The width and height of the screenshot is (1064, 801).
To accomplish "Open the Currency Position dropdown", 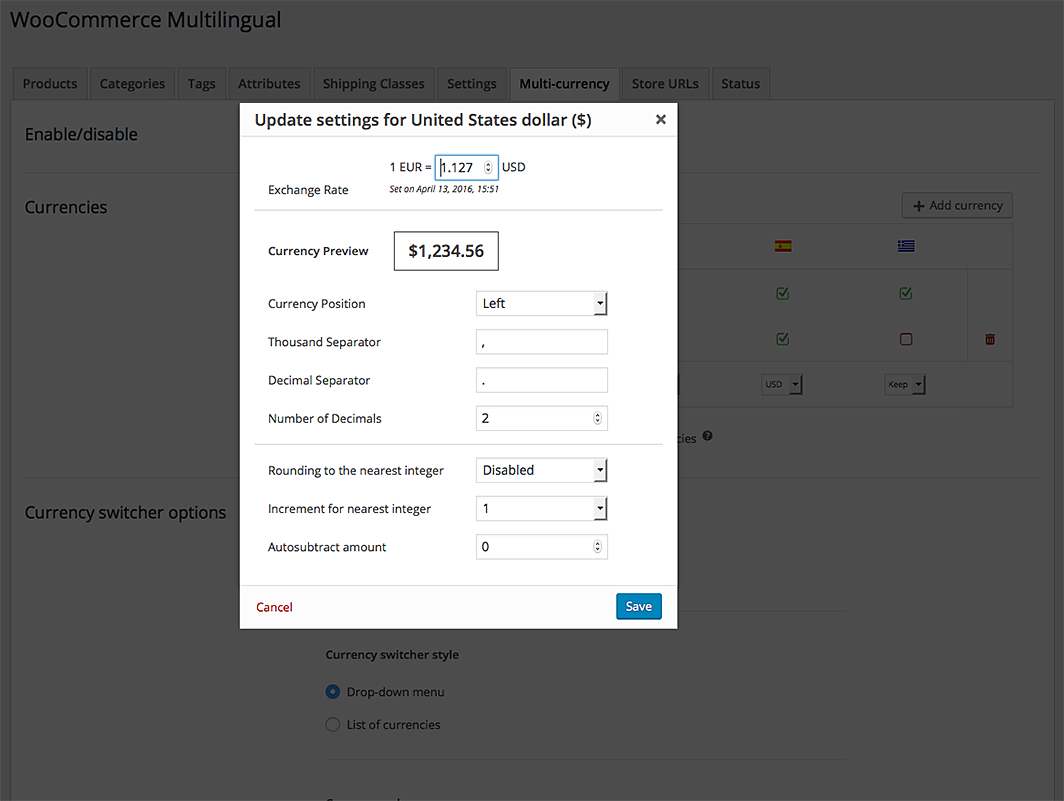I will (541, 304).
